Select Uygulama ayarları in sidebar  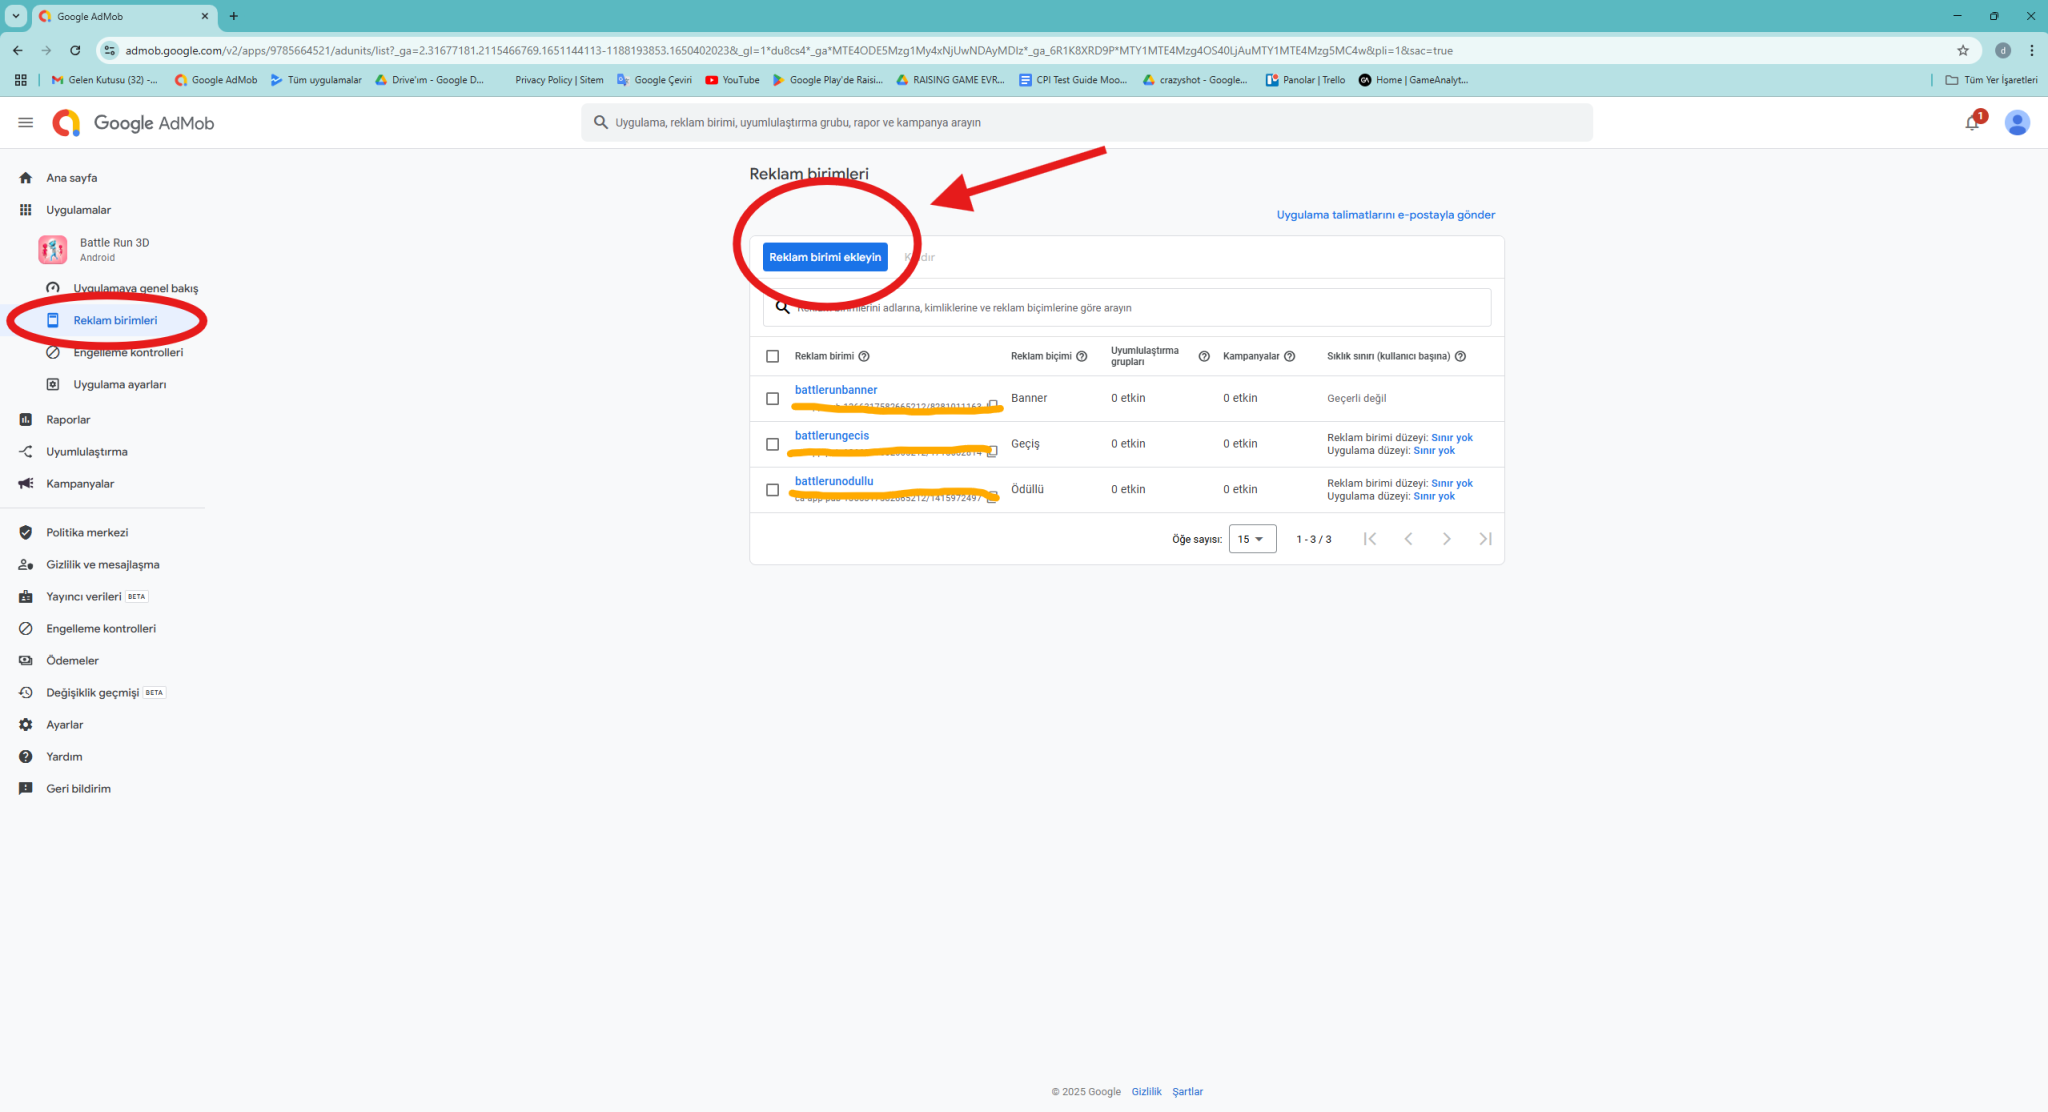click(x=119, y=384)
